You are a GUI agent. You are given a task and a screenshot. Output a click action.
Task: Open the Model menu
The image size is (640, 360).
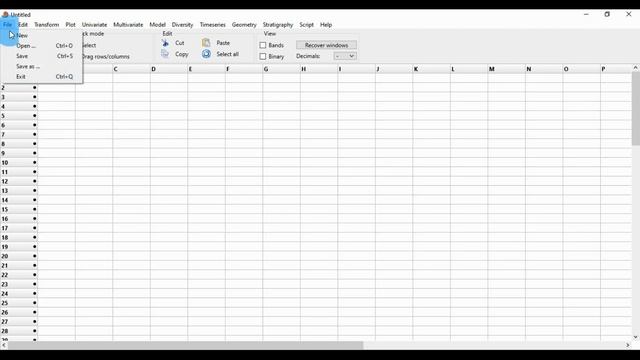158,24
